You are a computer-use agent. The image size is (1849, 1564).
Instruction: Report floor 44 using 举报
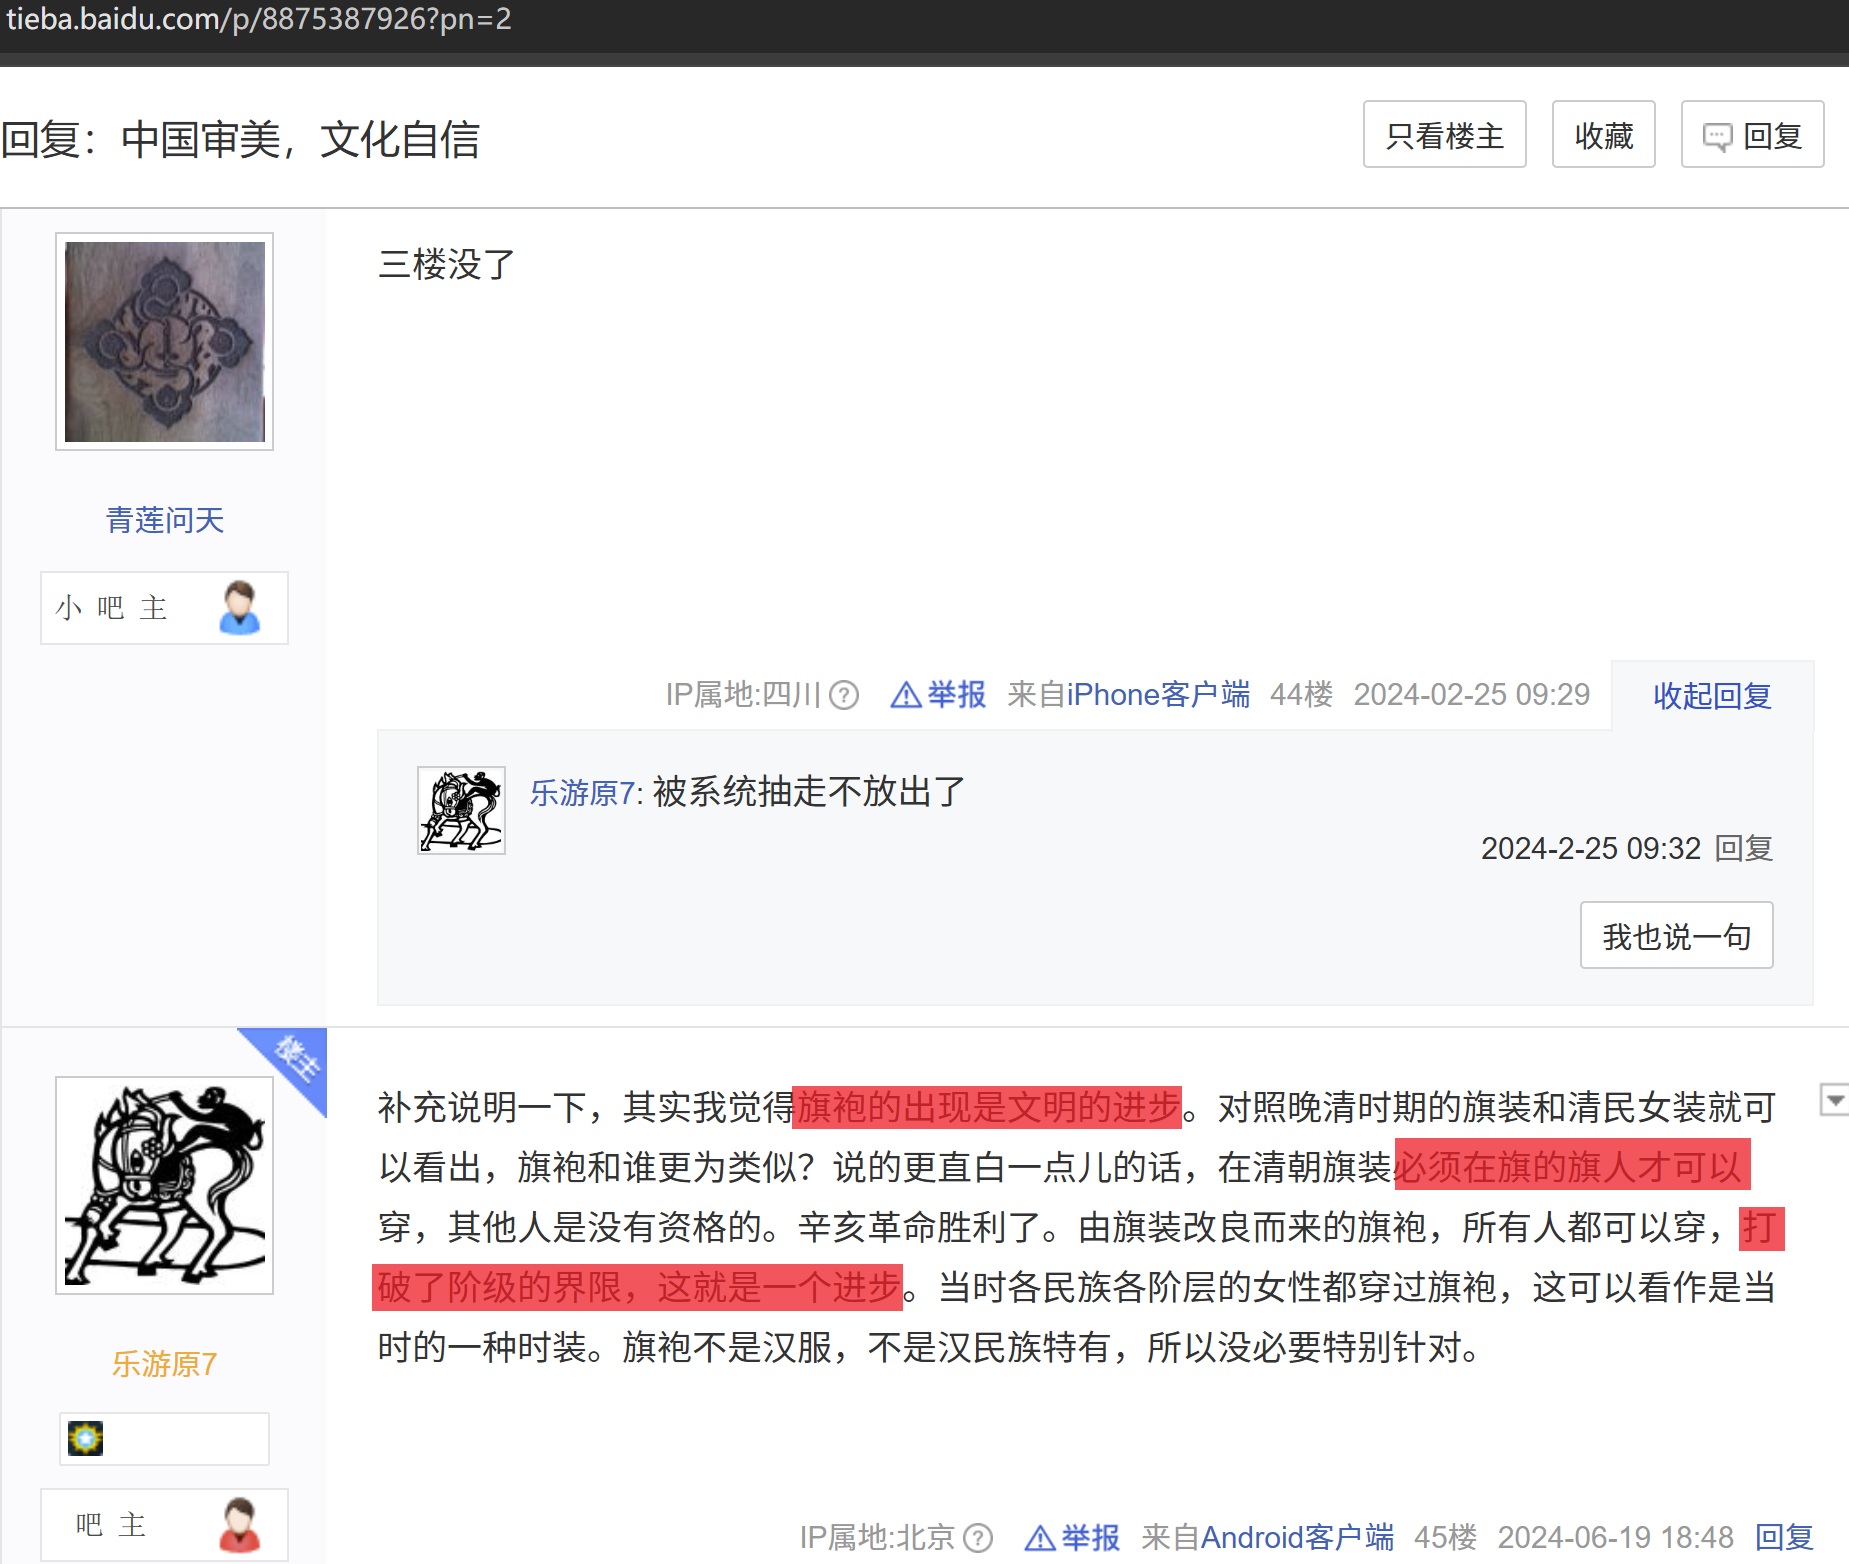pos(938,695)
